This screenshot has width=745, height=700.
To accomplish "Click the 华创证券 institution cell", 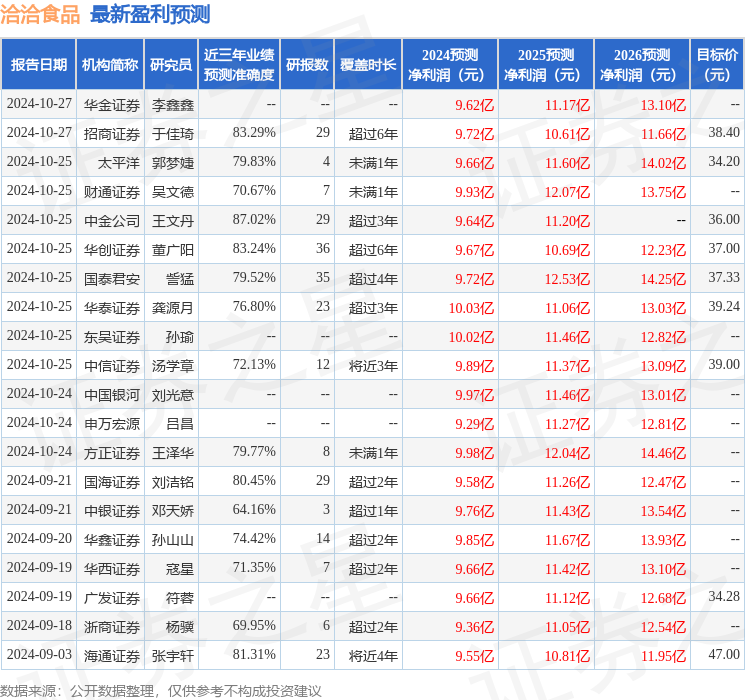I will (x=112, y=250).
